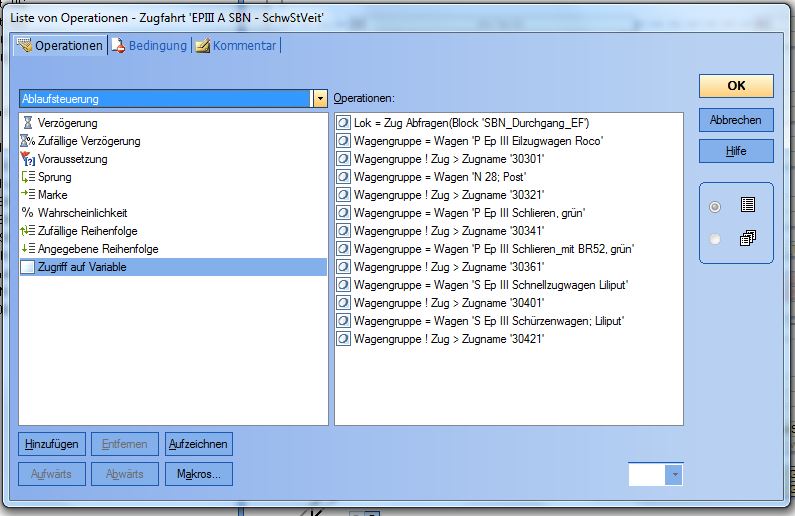Open the Ablaufsteuerung category dropdown
Viewport: 795px width, 516px height.
click(320, 99)
